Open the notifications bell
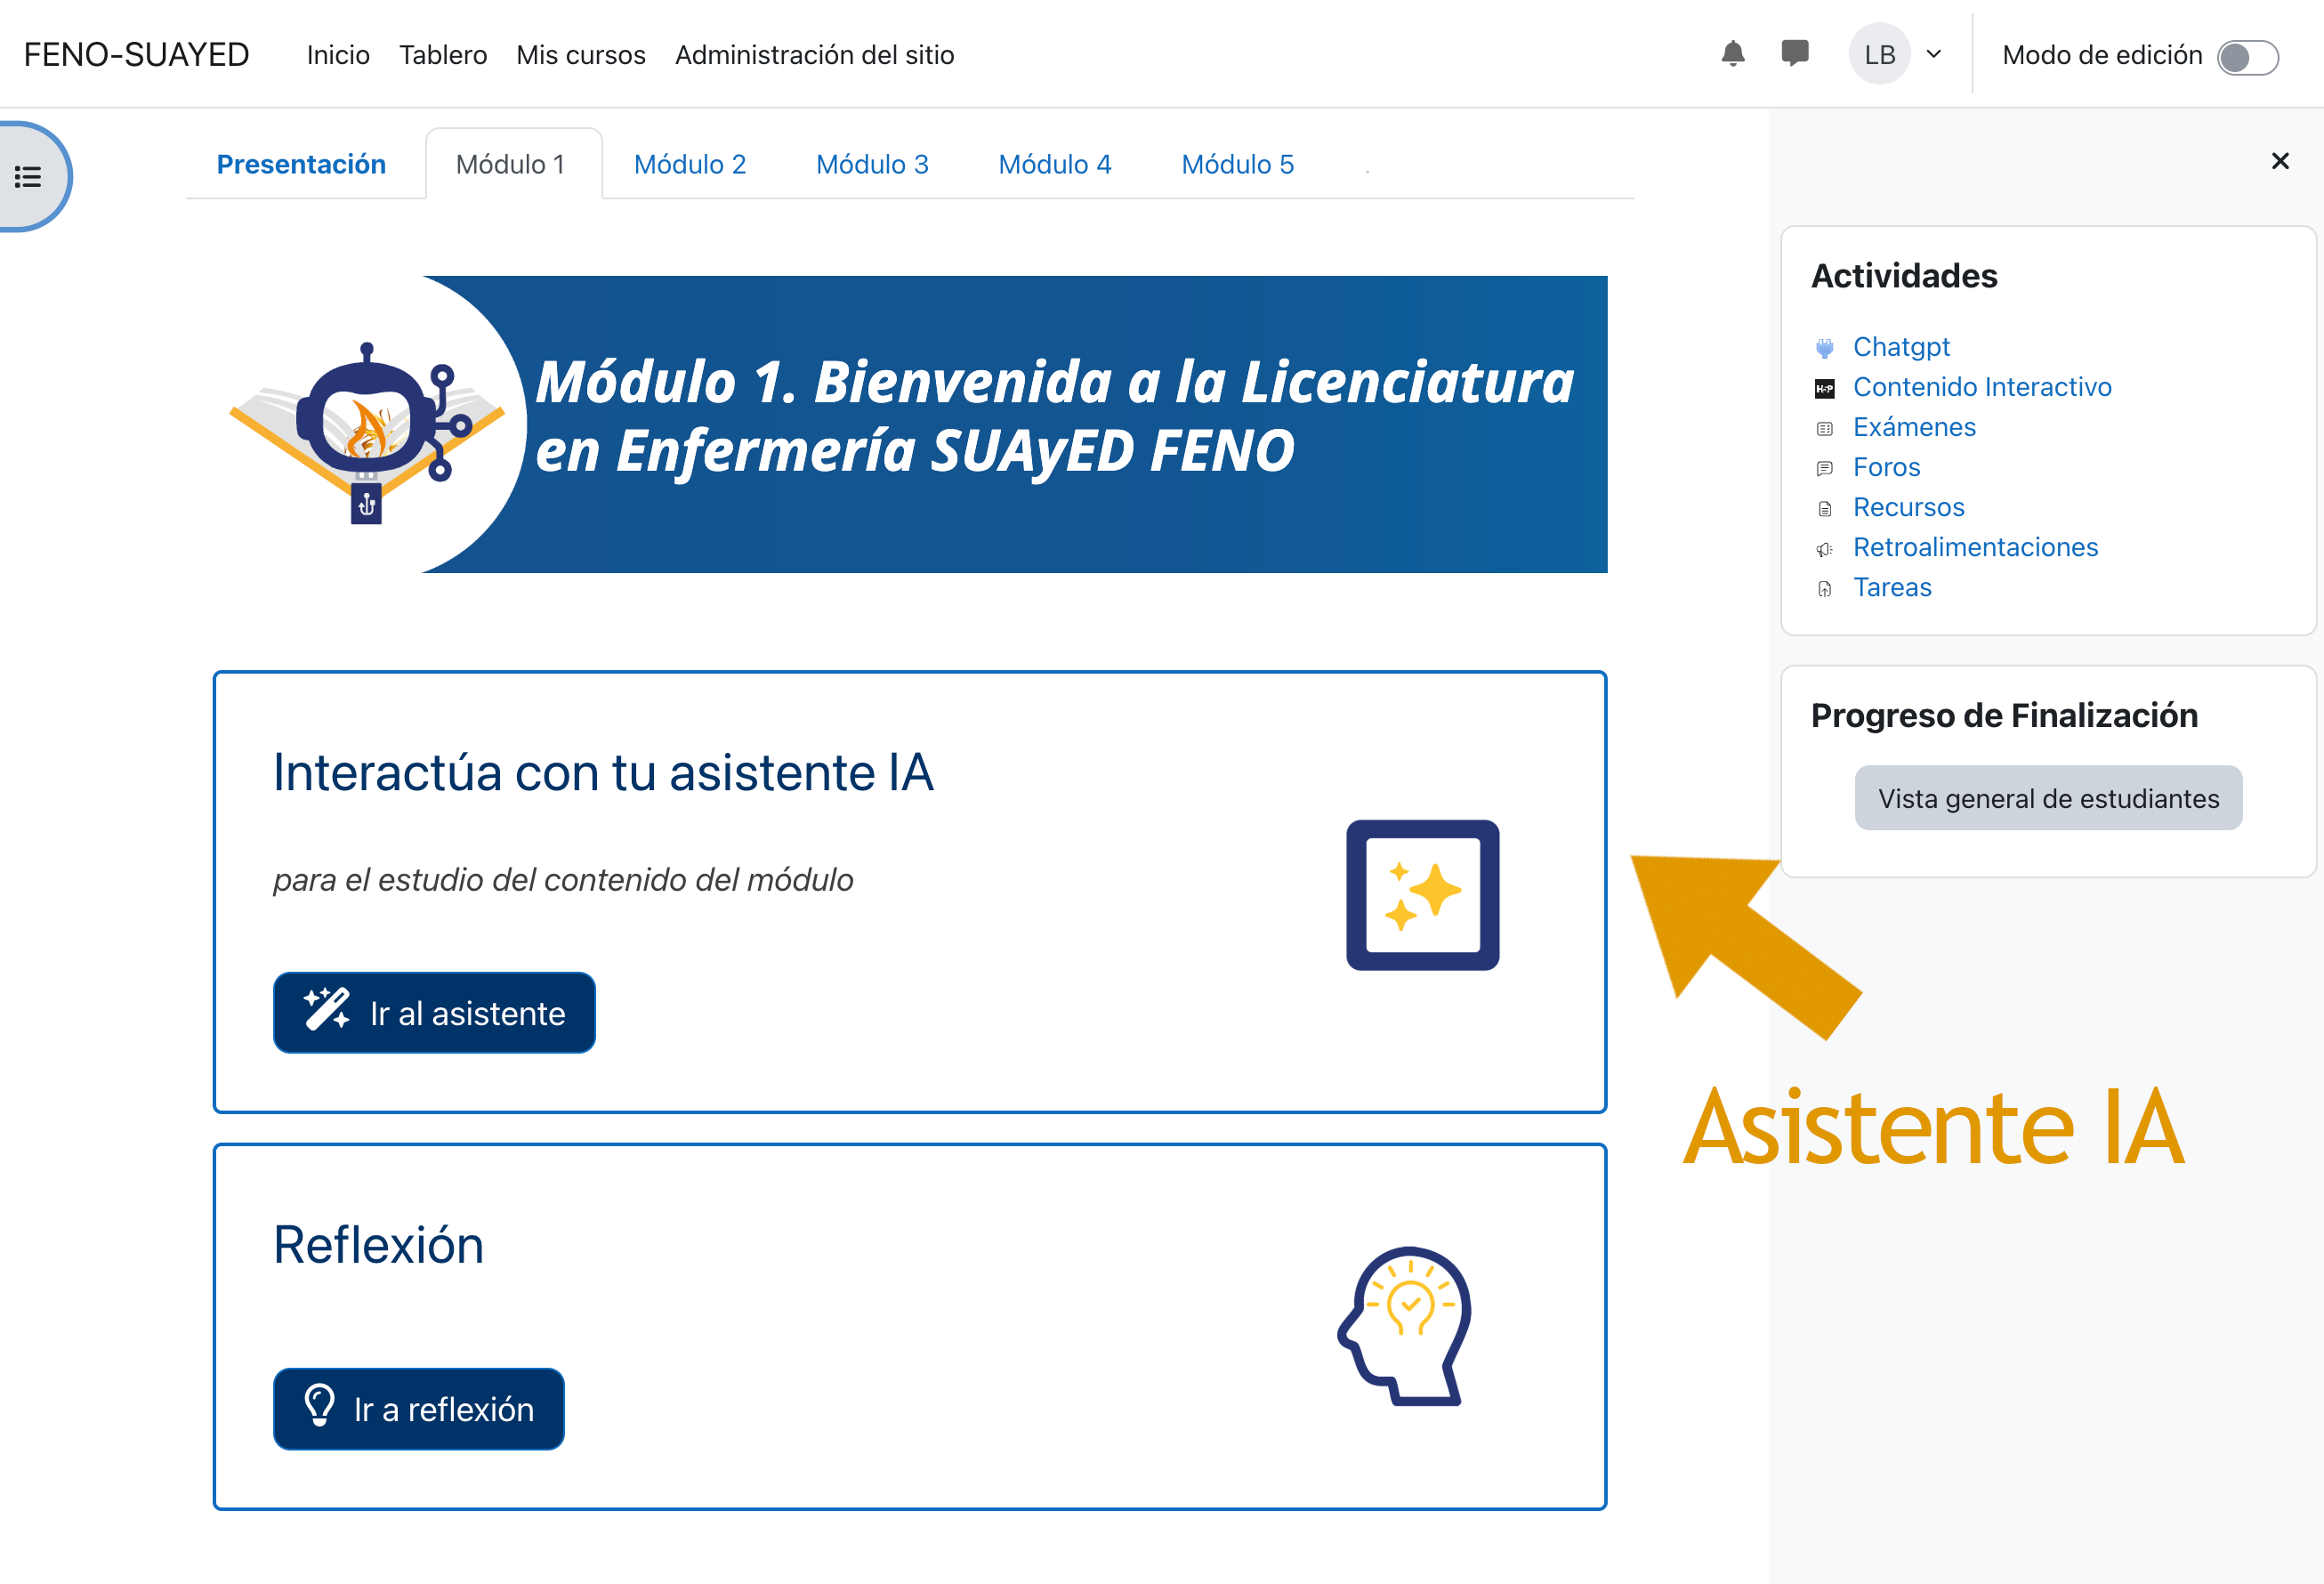This screenshot has height=1584, width=2324. click(1732, 54)
